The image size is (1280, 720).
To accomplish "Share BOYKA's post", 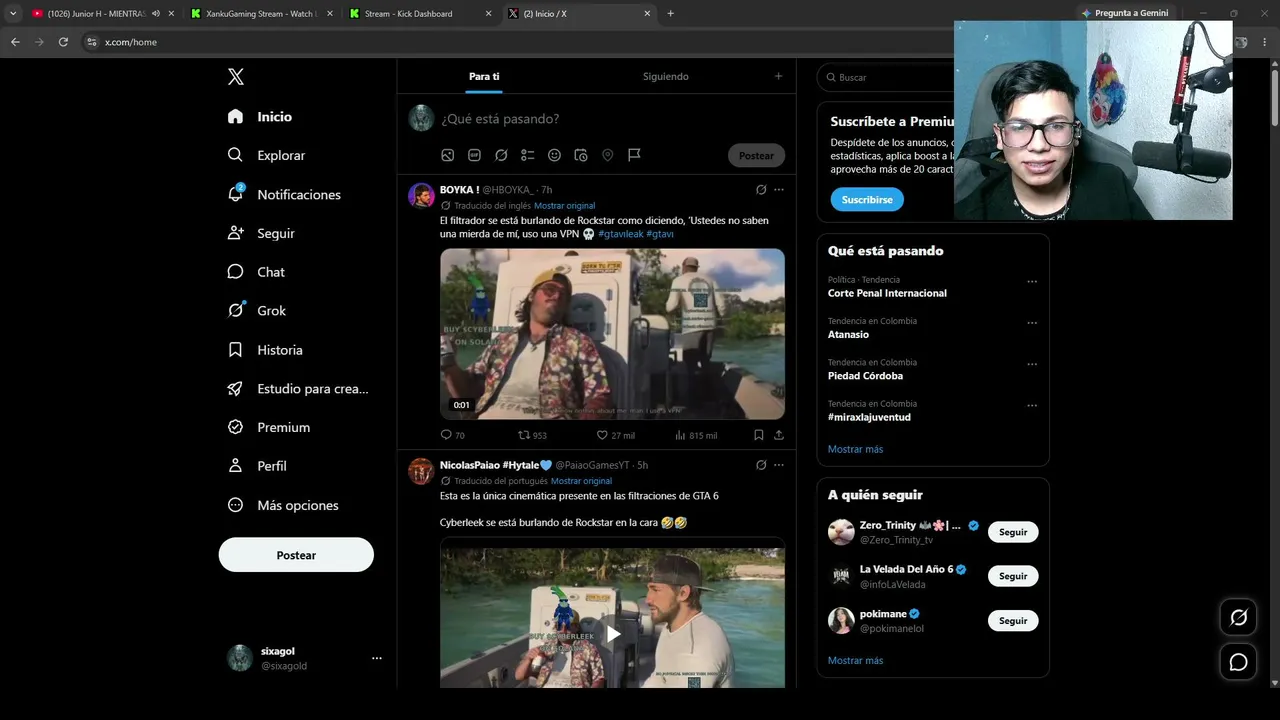I will [779, 435].
